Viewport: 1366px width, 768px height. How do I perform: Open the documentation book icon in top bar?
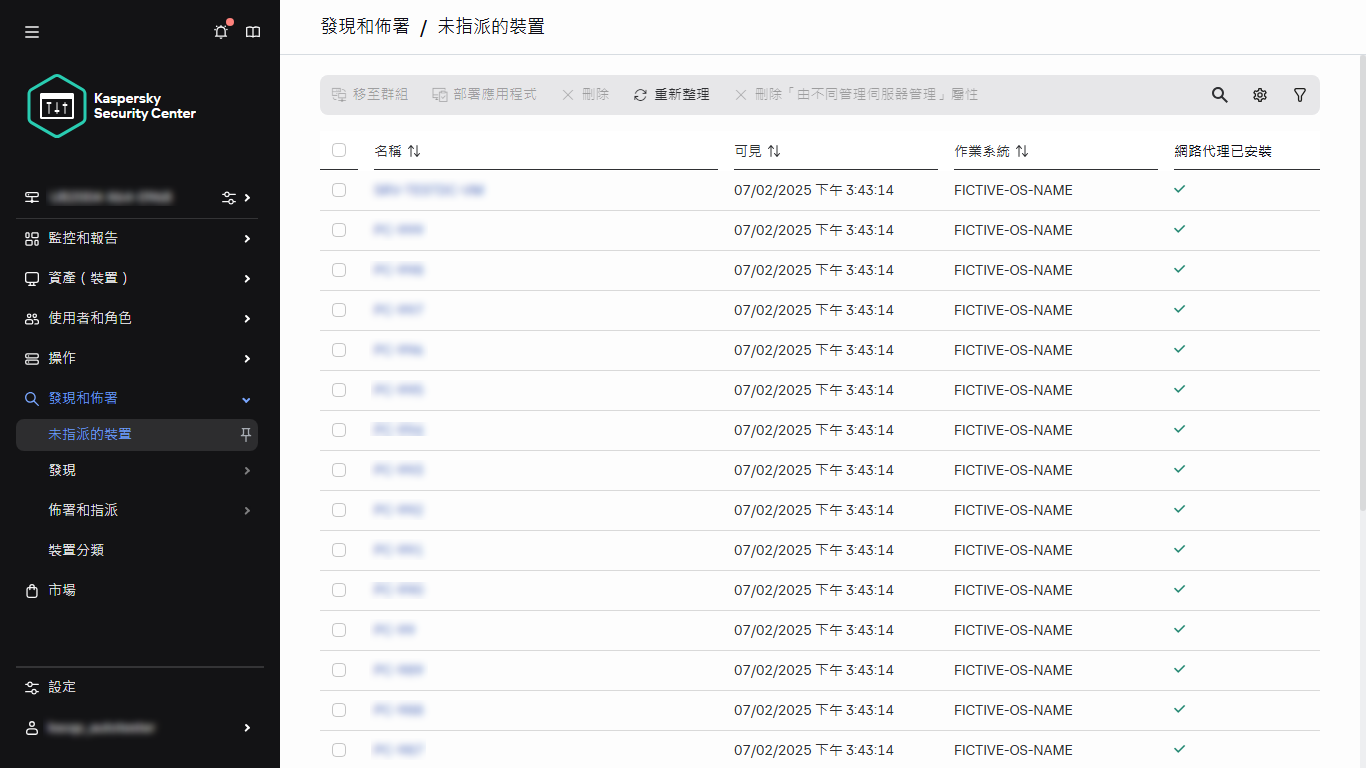253,31
